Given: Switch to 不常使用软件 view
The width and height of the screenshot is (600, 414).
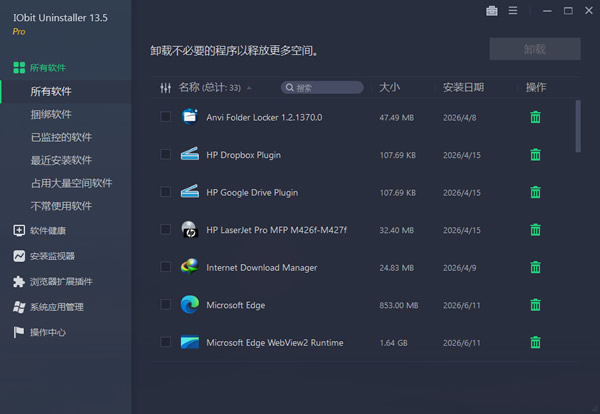Looking at the screenshot, I should tap(61, 206).
